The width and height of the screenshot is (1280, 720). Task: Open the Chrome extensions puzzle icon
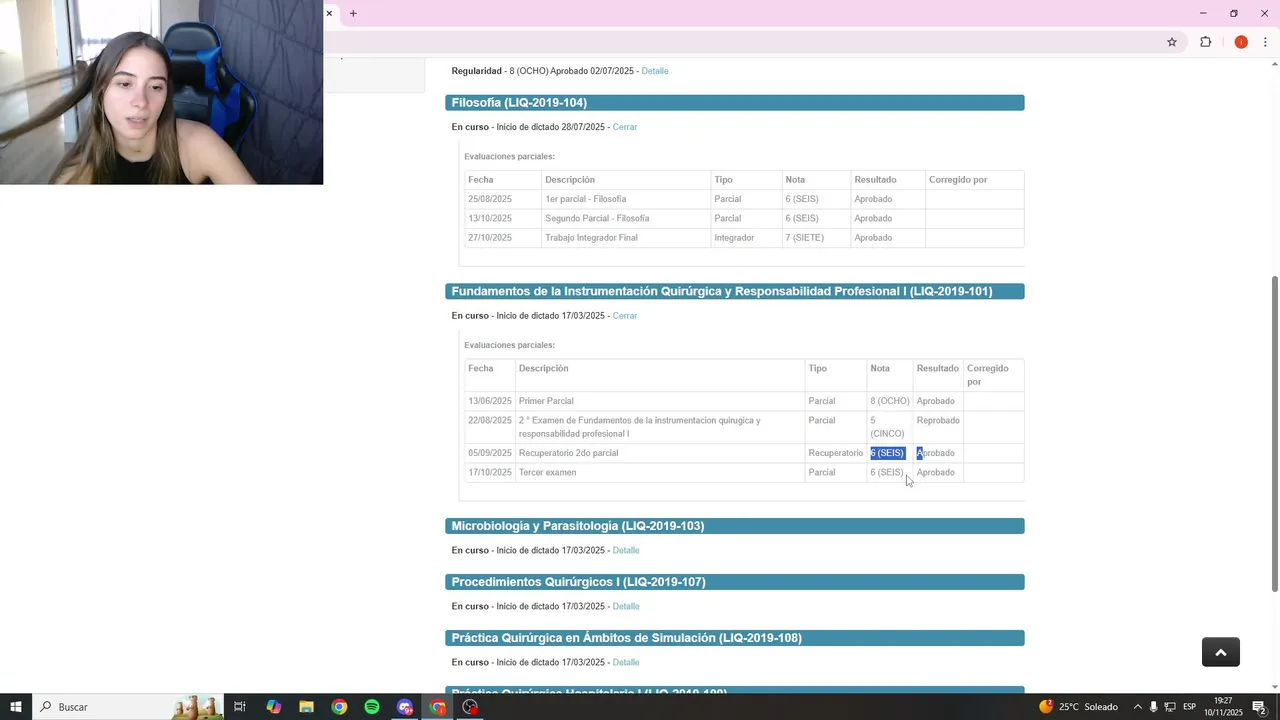[x=1205, y=42]
